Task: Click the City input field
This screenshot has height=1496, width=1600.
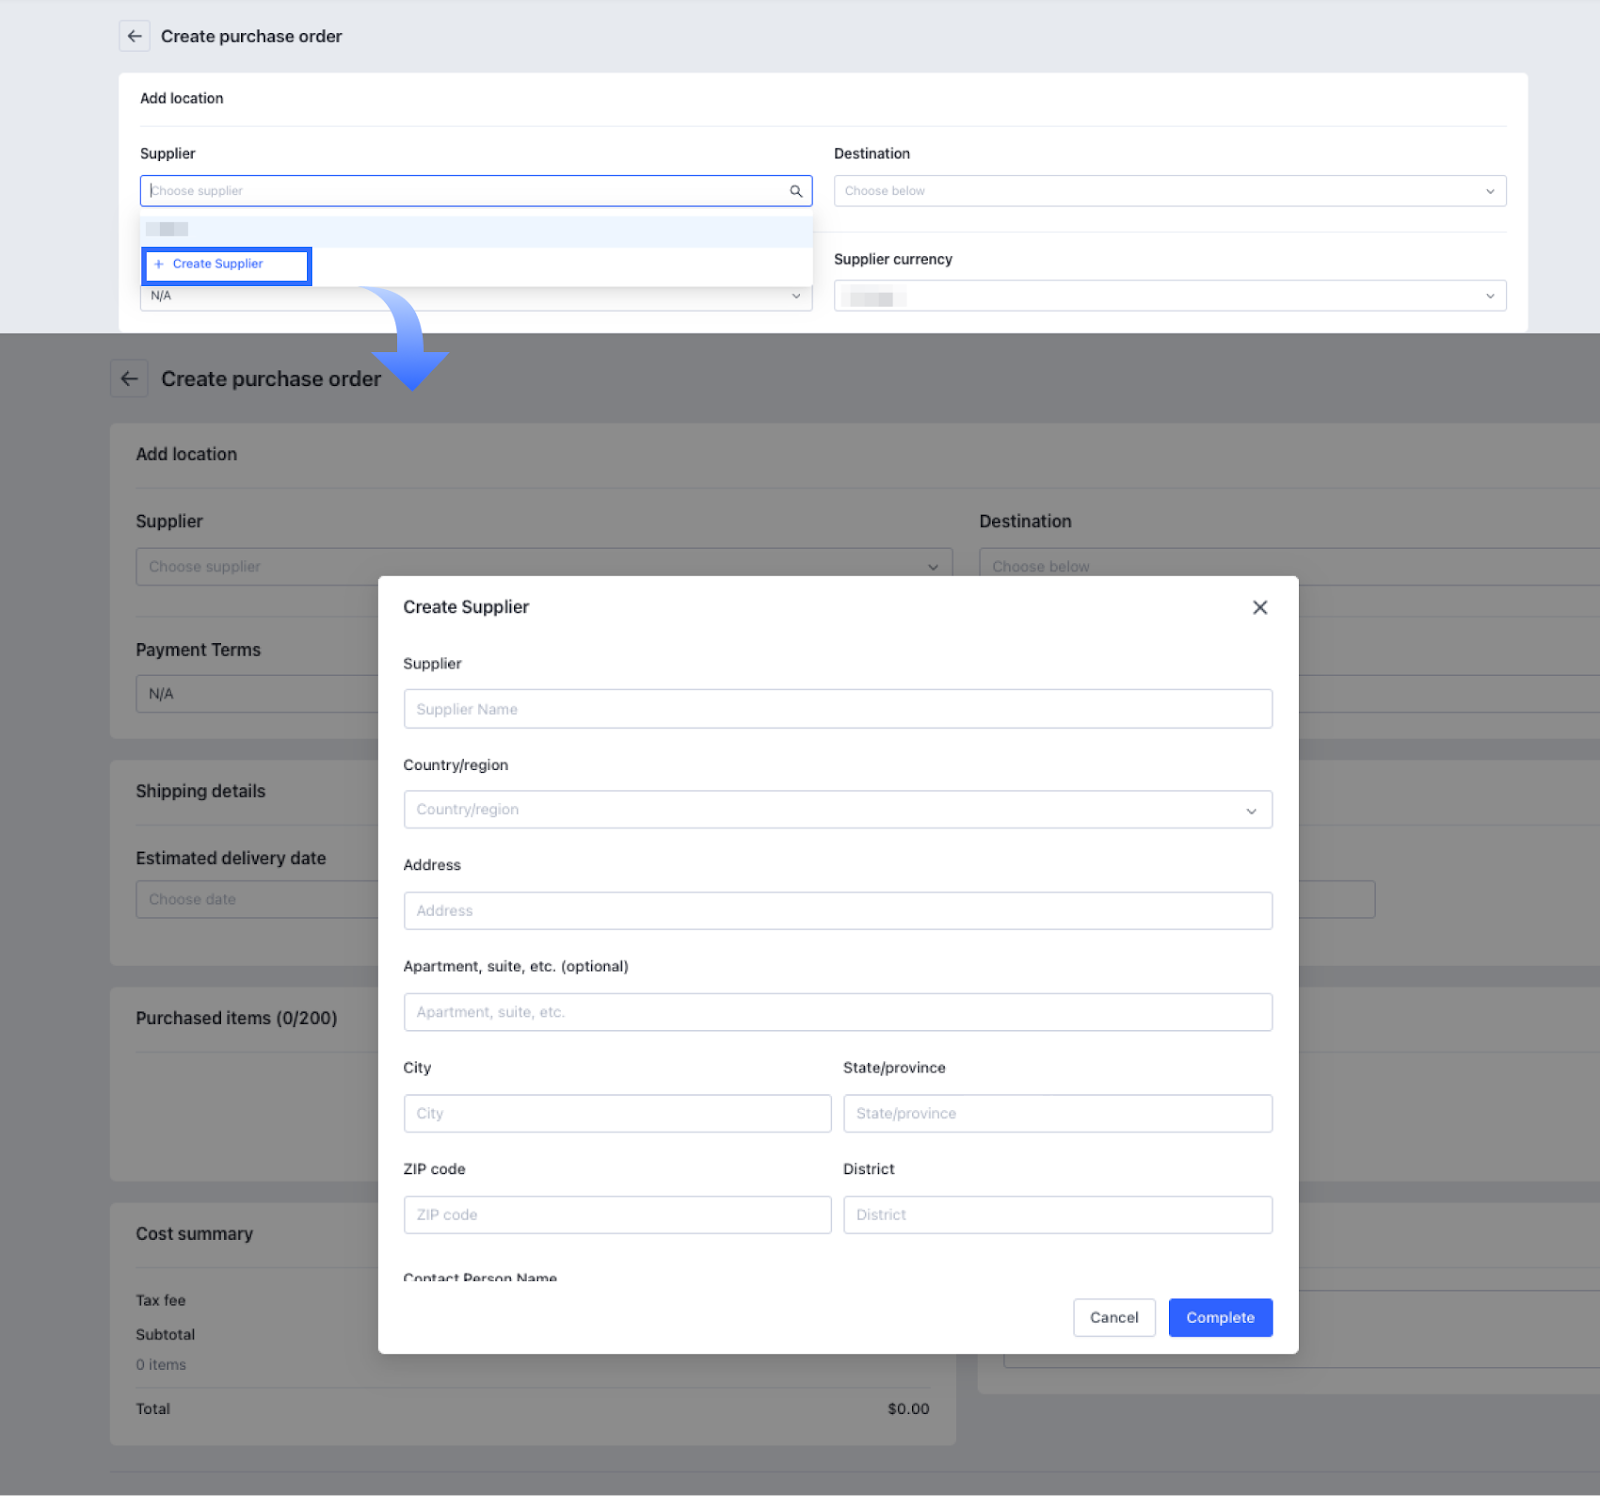Action: click(617, 1114)
